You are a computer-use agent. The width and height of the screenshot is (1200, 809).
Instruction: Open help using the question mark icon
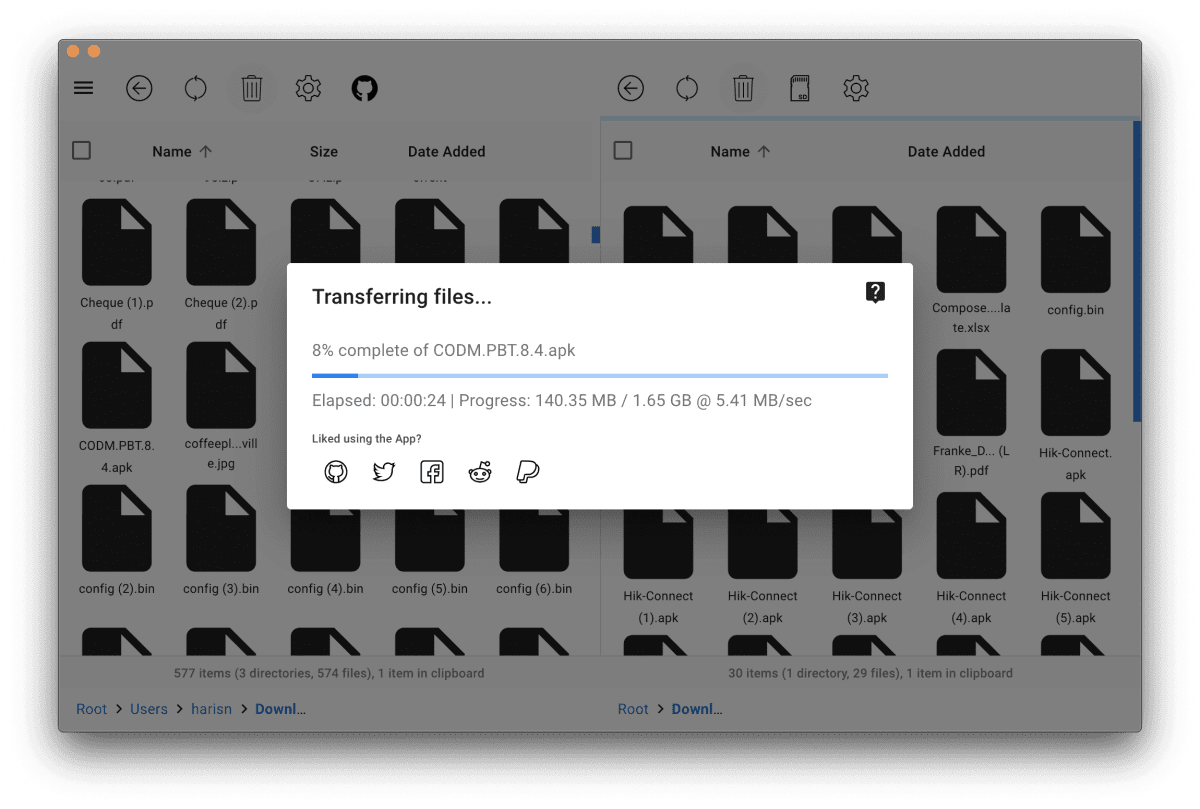875,292
